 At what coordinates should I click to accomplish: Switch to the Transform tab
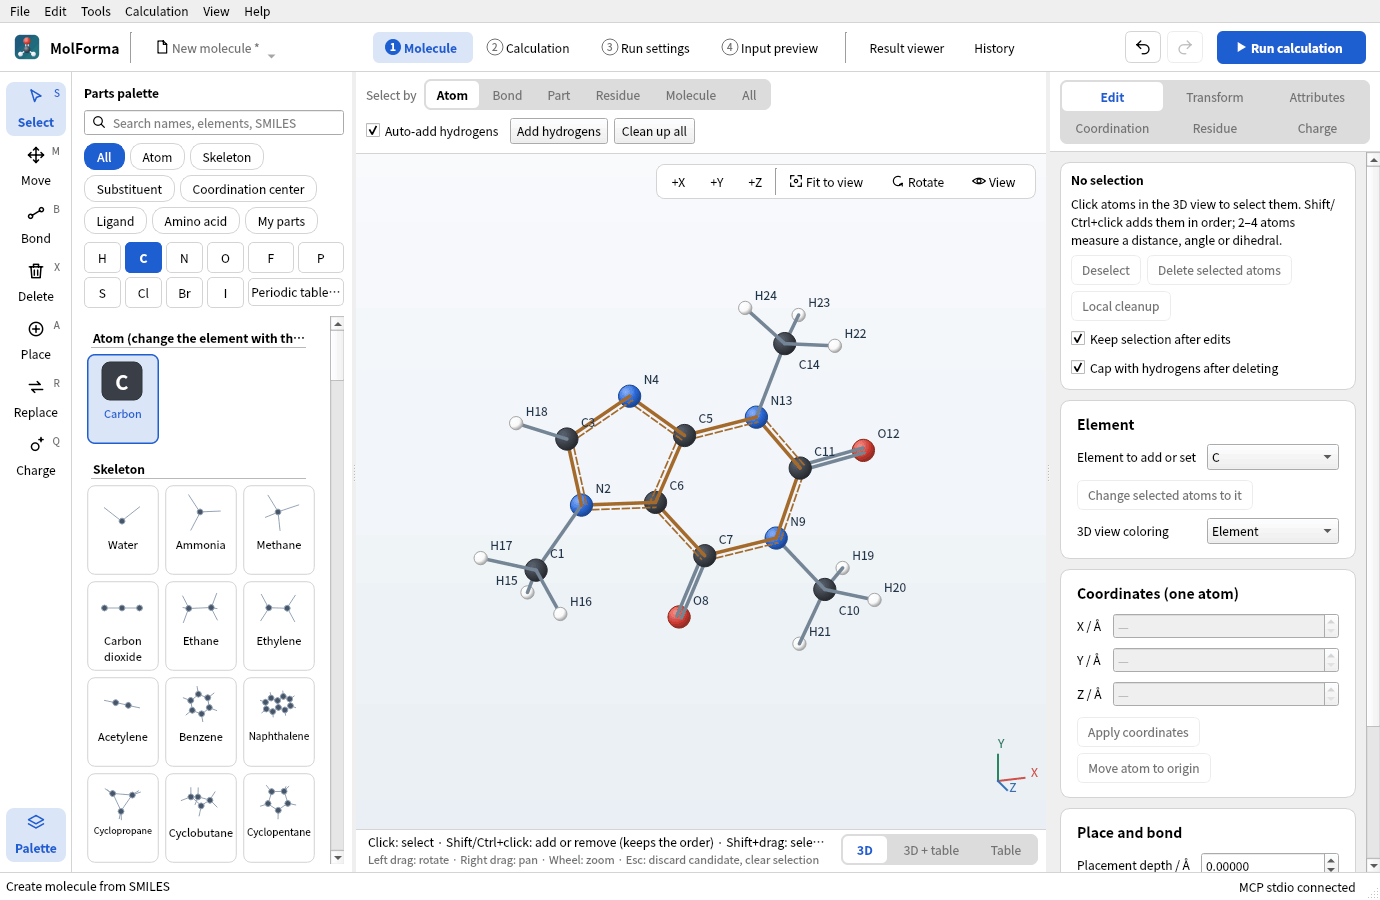pos(1215,97)
